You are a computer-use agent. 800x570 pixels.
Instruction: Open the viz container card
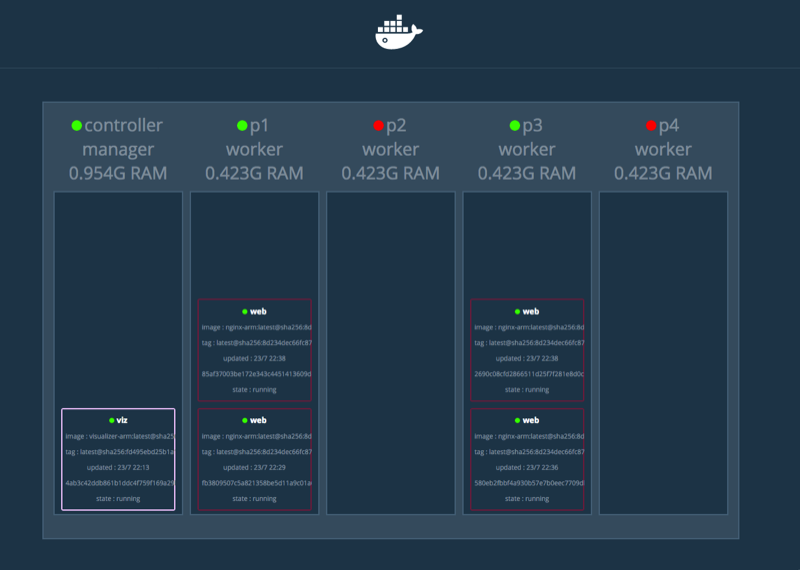[x=118, y=459]
